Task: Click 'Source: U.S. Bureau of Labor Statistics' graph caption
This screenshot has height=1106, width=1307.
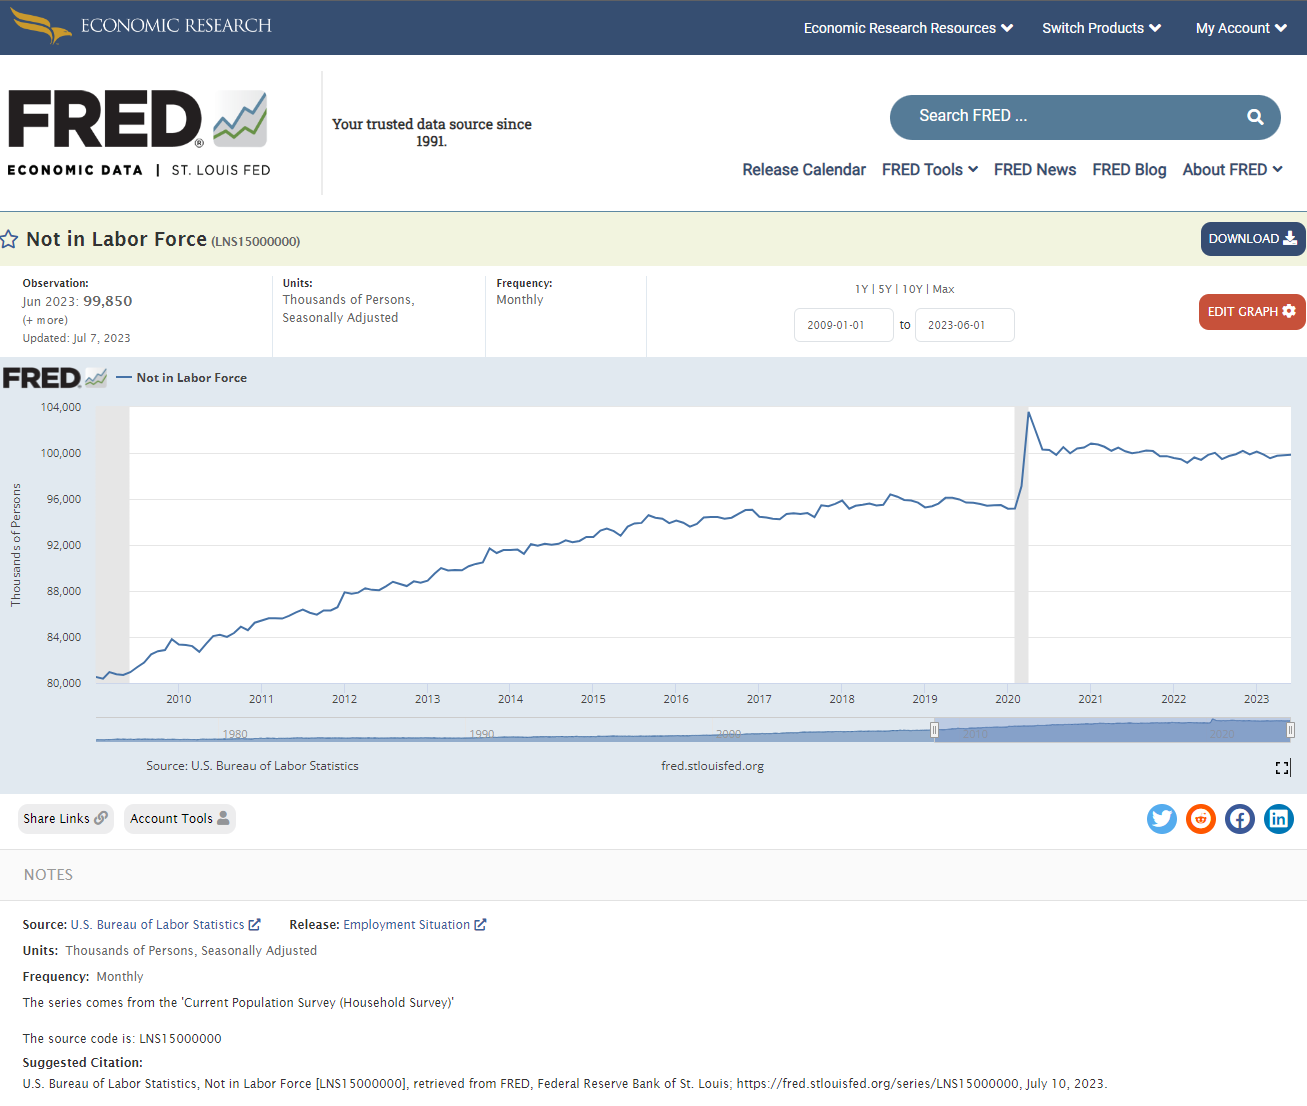Action: [x=252, y=766]
